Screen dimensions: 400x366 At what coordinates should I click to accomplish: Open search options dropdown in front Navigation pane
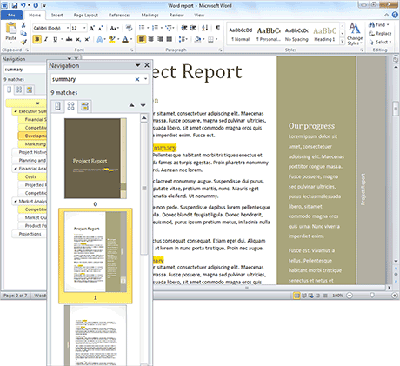pyautogui.click(x=146, y=79)
